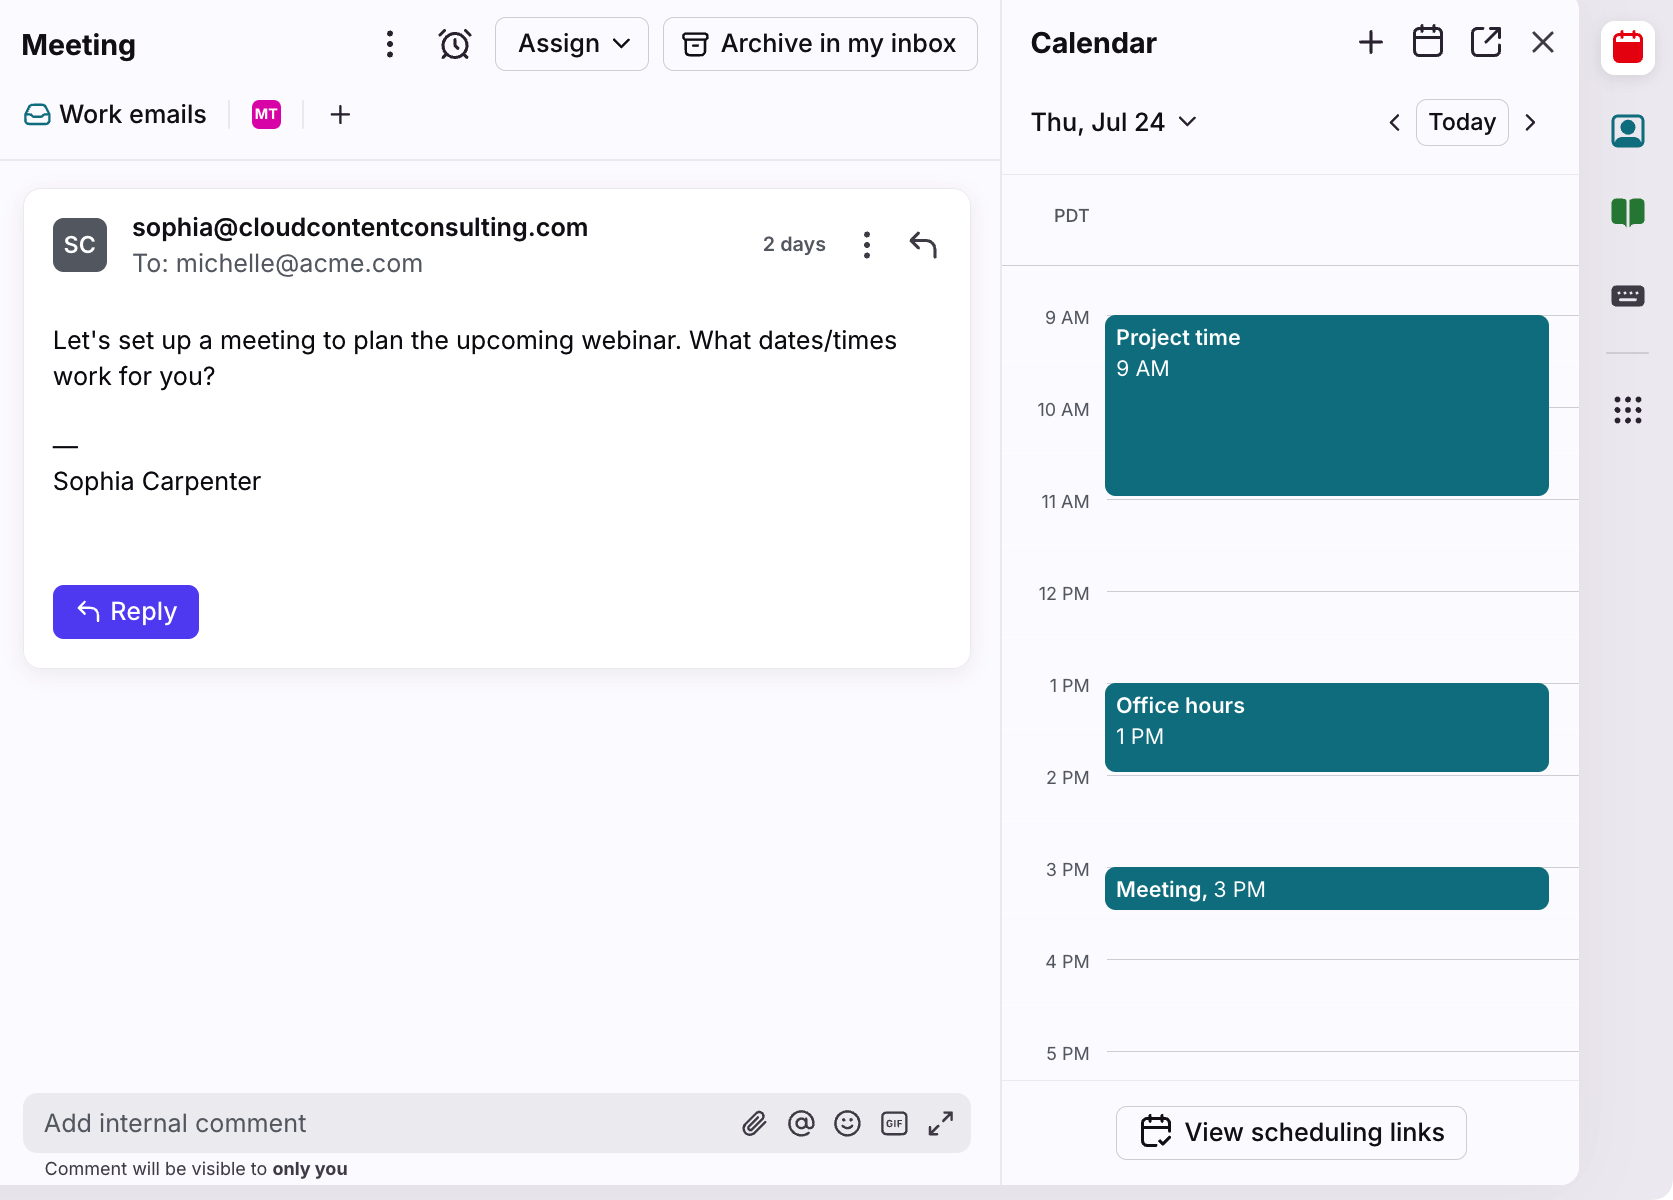Go to the previous day in Calendar
This screenshot has height=1200, width=1673.
pyautogui.click(x=1394, y=123)
